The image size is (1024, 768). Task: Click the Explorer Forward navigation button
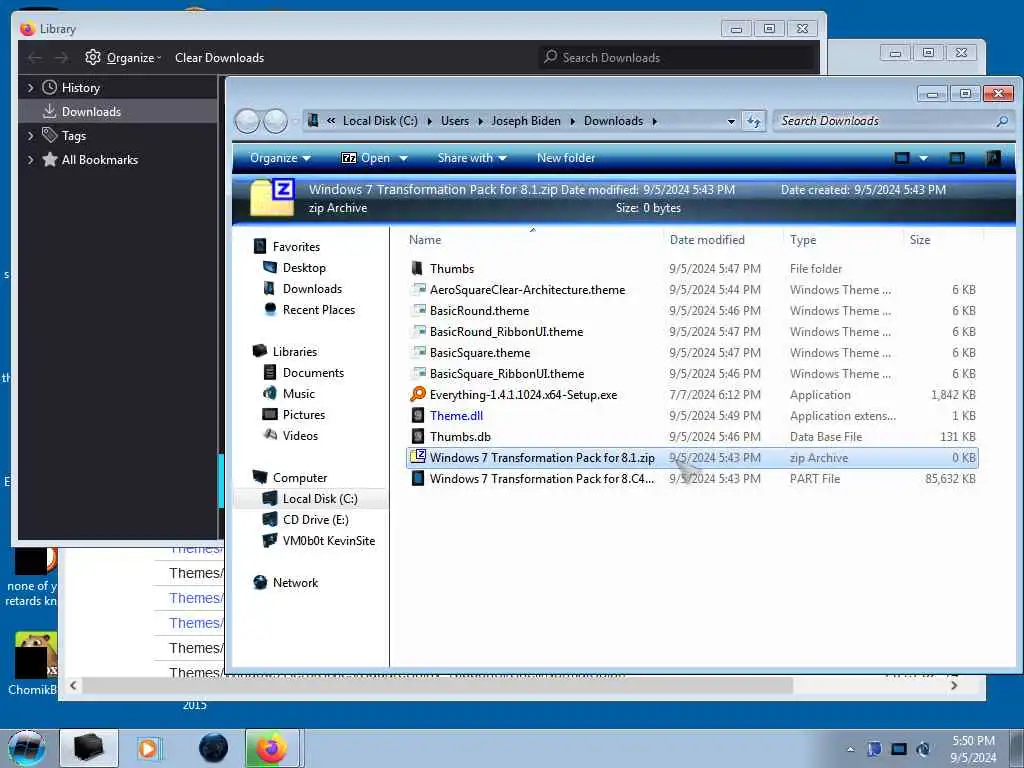click(276, 121)
